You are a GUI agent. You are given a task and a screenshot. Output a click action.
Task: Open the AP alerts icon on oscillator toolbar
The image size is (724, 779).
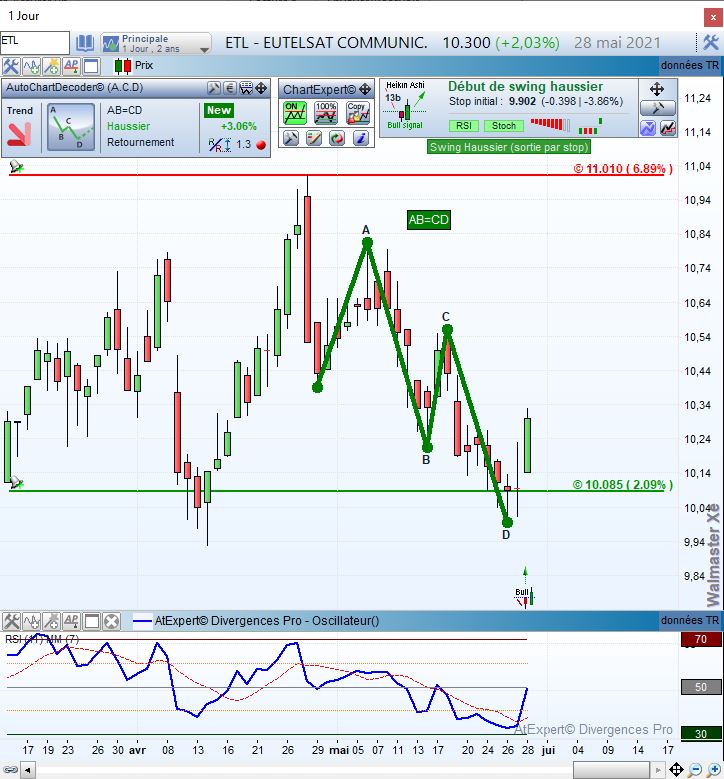pyautogui.click(x=71, y=621)
